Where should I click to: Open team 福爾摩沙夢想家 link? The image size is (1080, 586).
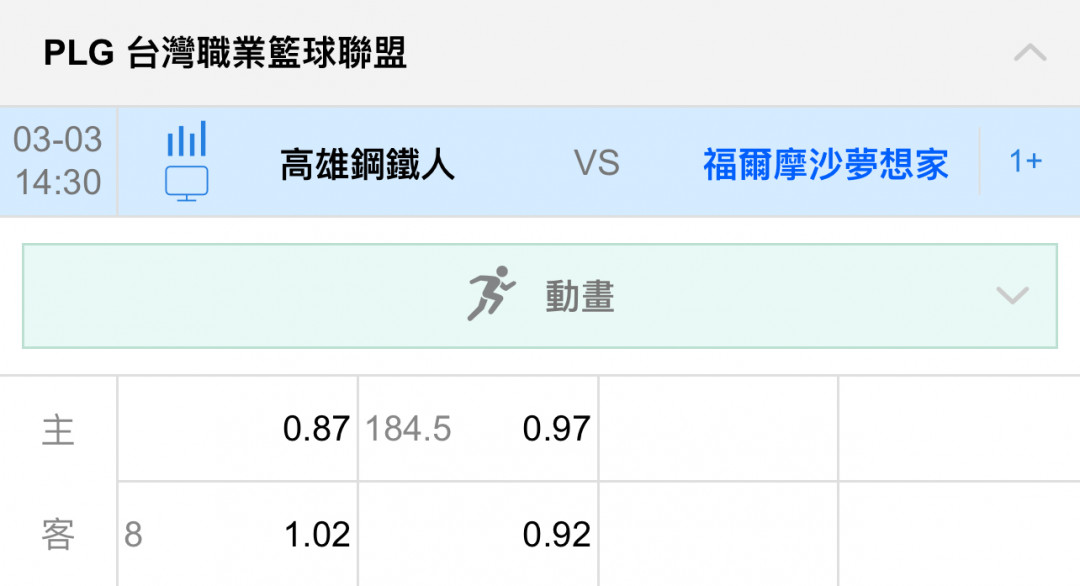pos(825,165)
